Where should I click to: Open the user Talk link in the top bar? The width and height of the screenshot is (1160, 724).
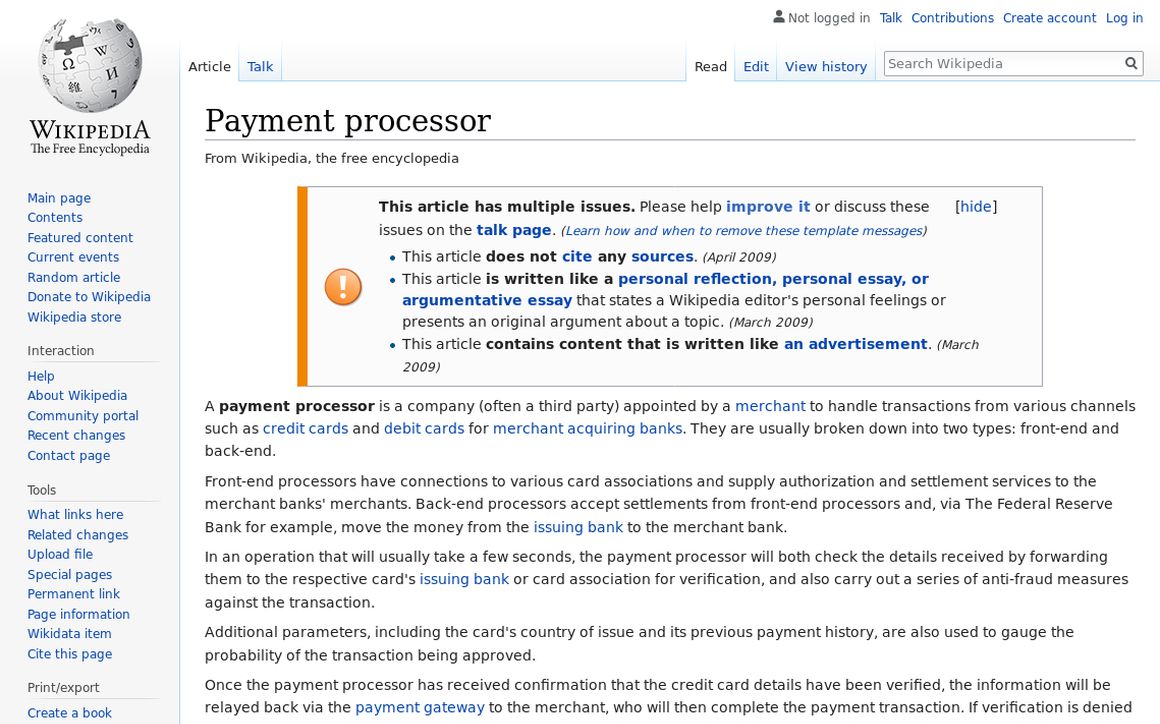[891, 18]
